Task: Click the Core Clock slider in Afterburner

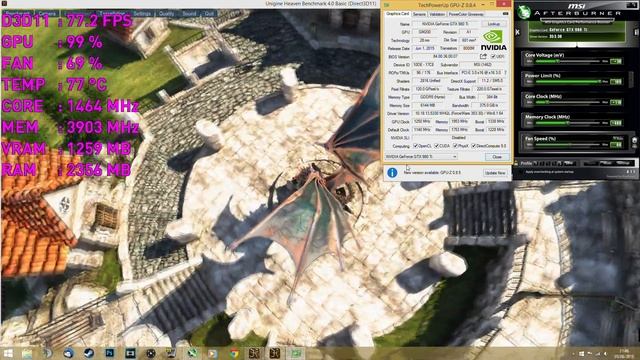Action: click(x=568, y=102)
